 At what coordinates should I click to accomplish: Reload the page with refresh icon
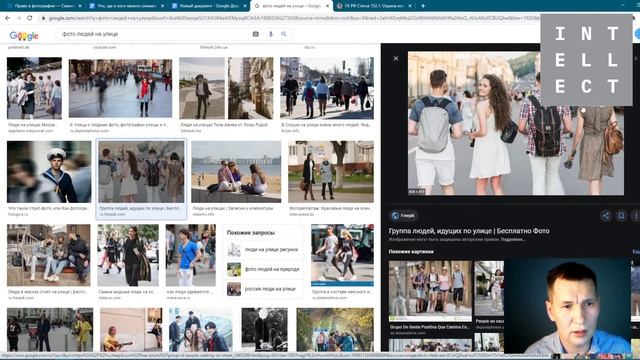click(30, 18)
